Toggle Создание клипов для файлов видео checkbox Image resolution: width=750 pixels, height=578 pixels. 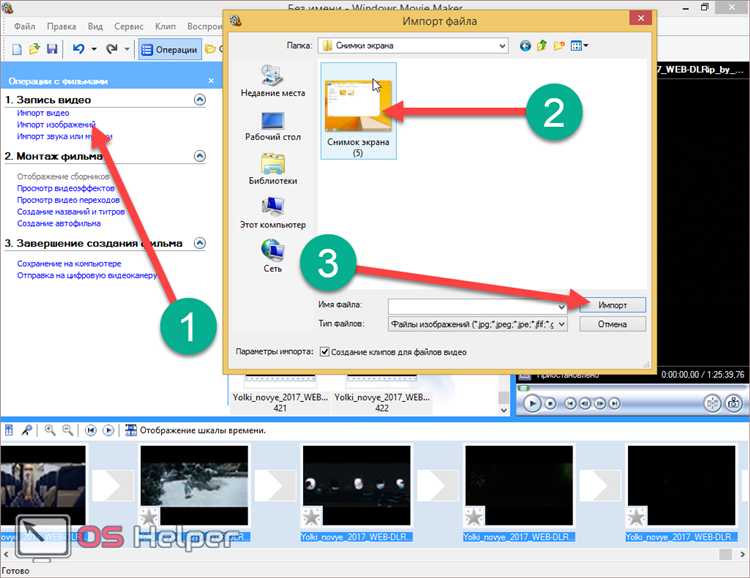pyautogui.click(x=325, y=352)
